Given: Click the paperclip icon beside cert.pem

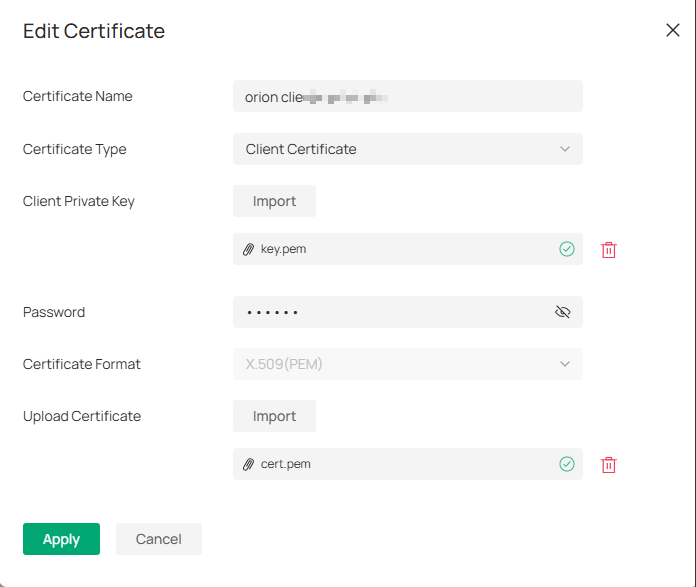Looking at the screenshot, I should pos(249,464).
